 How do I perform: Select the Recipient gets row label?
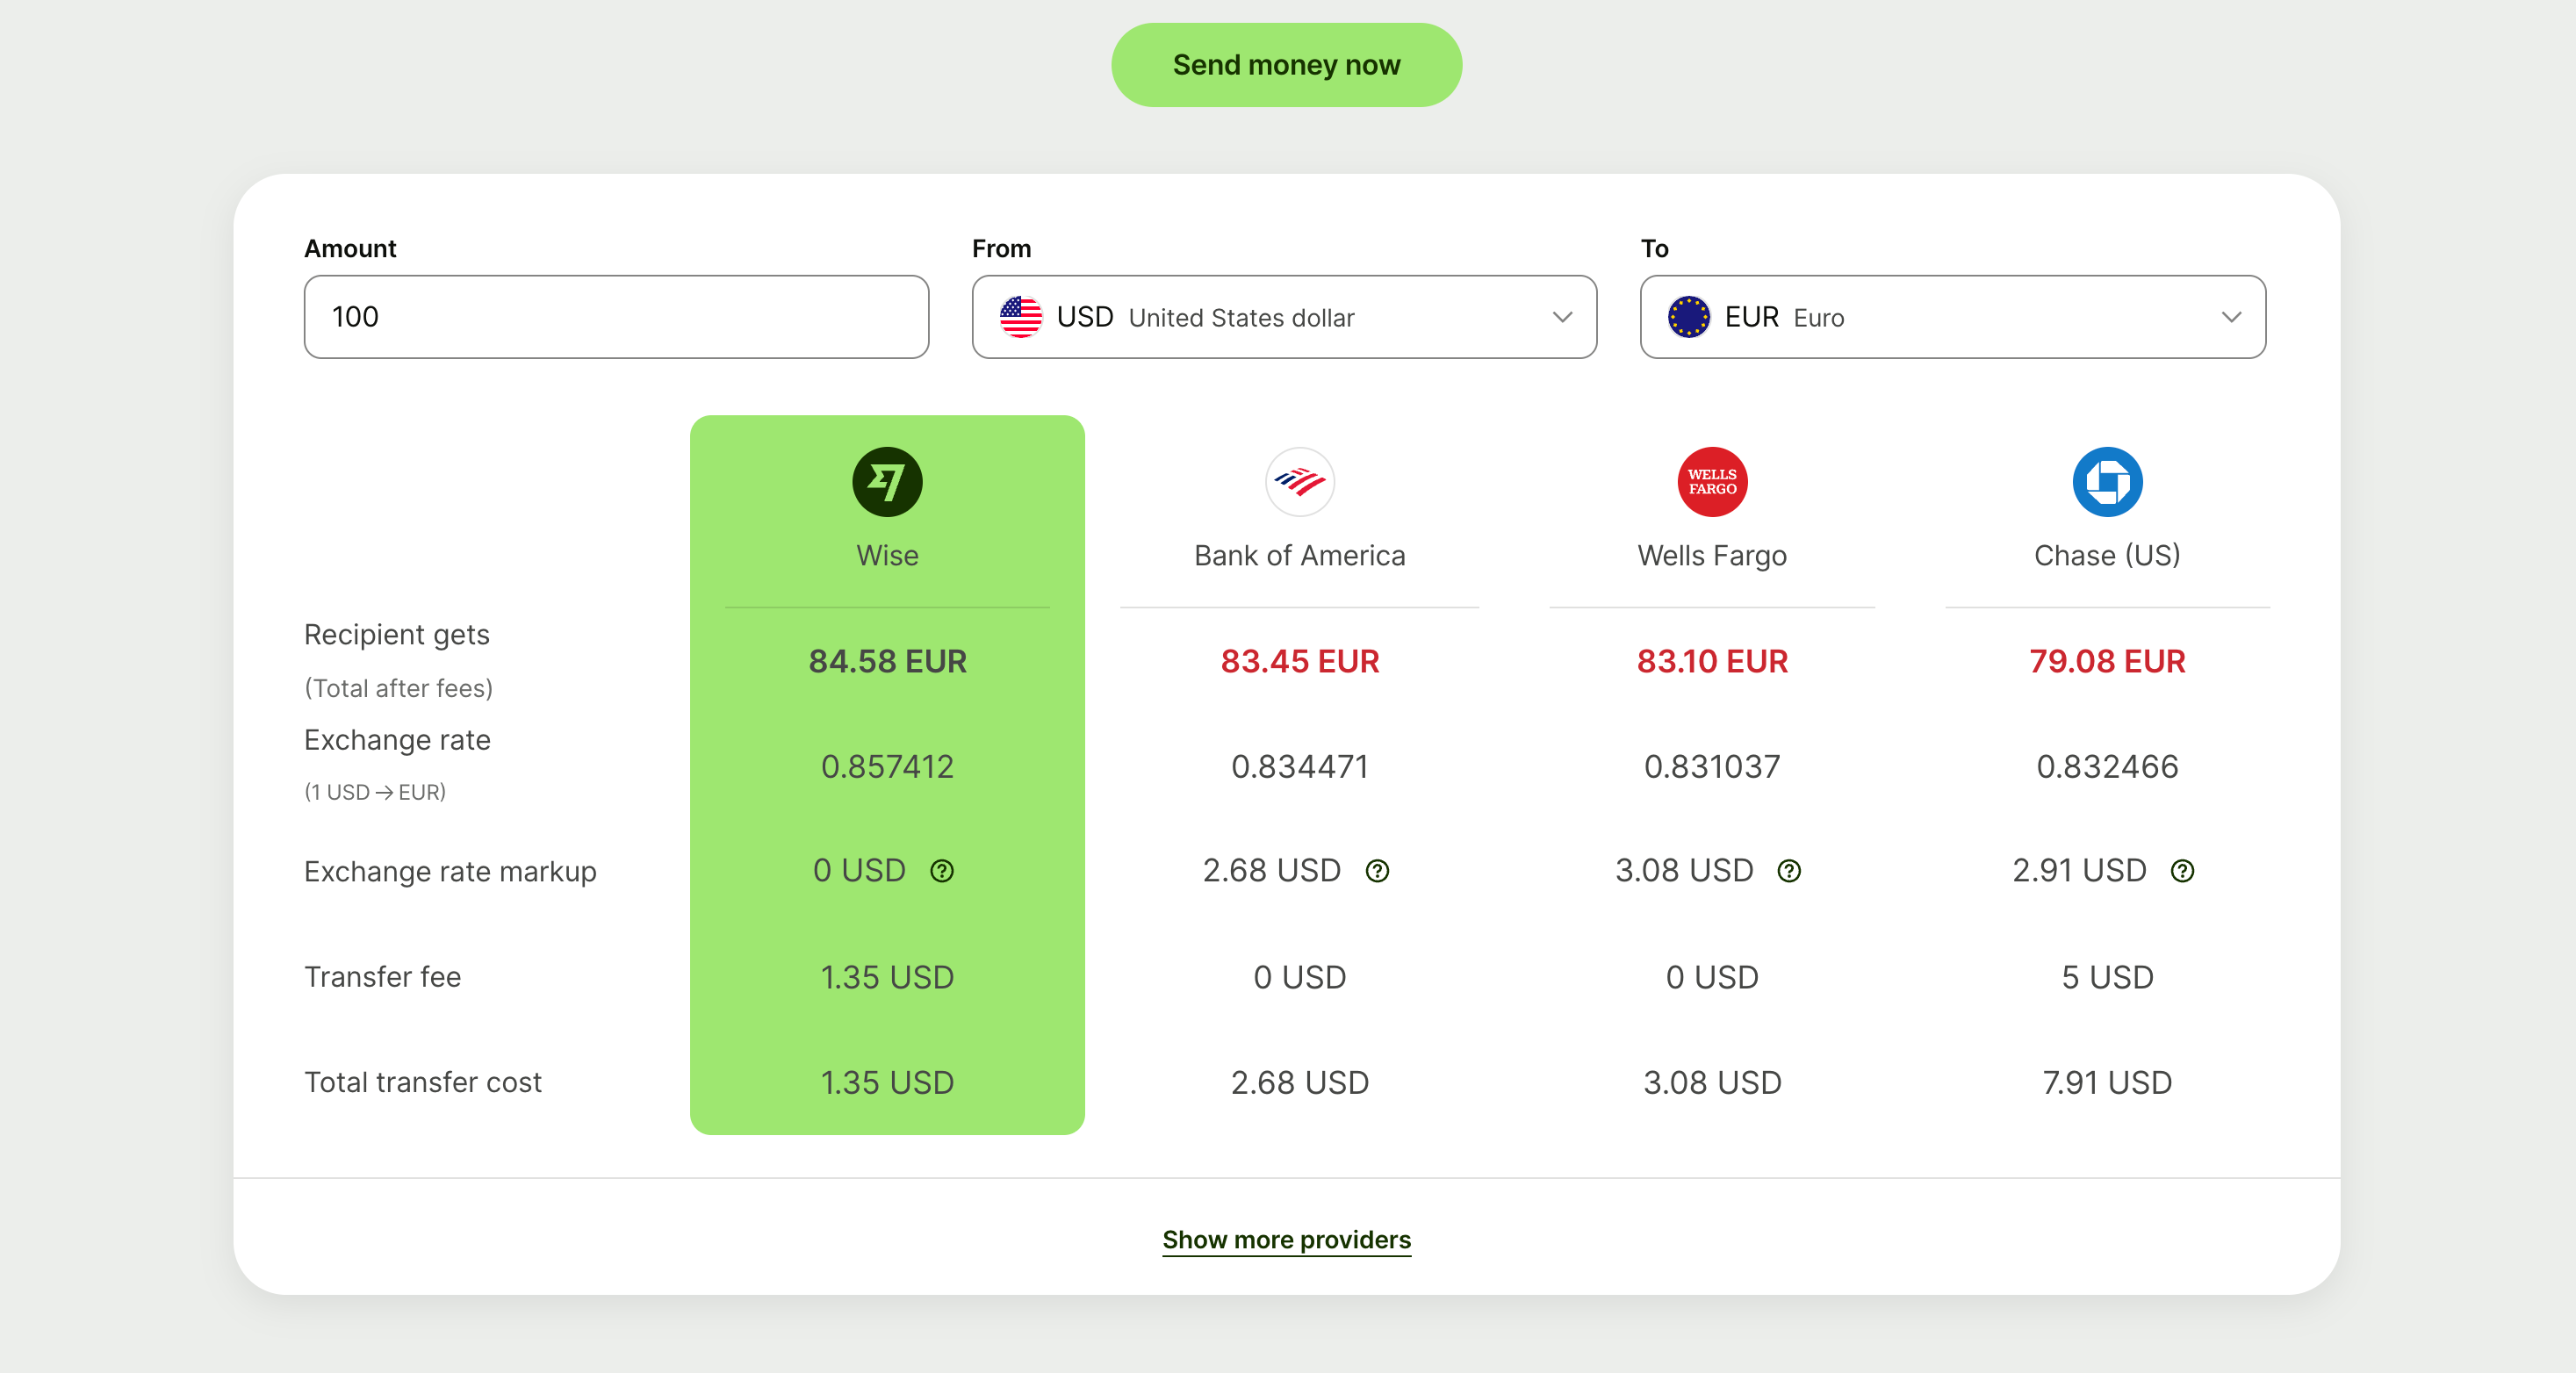[x=396, y=634]
